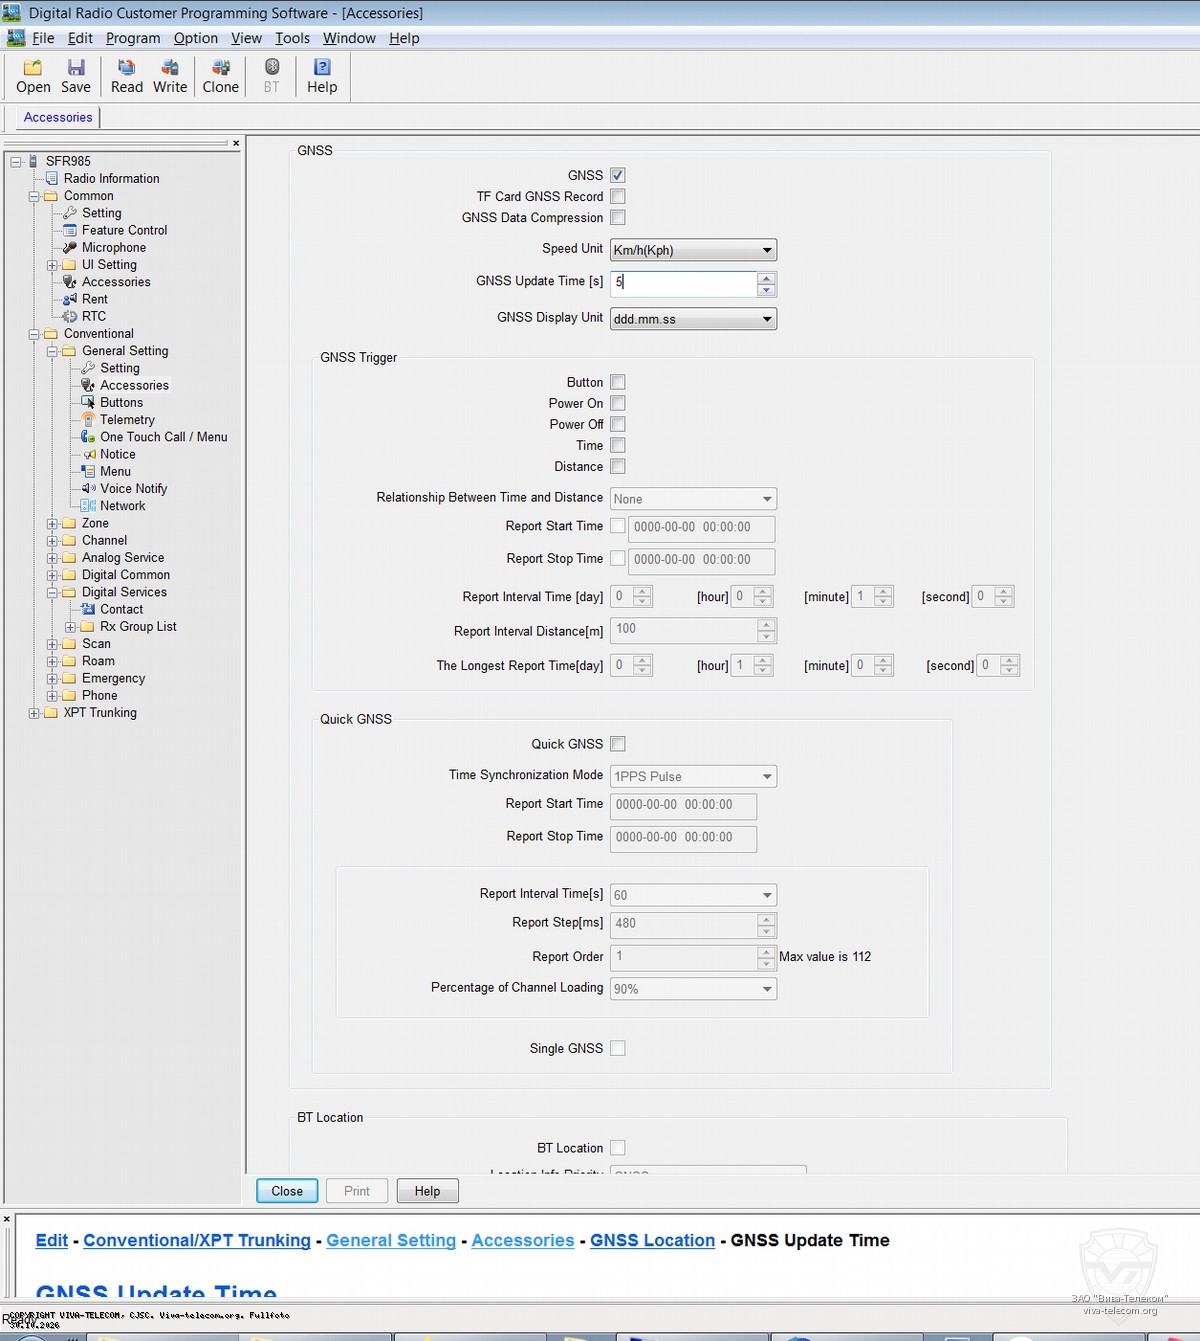This screenshot has height=1341, width=1200.
Task: Uncheck the GNSS checkbox
Action: point(618,175)
